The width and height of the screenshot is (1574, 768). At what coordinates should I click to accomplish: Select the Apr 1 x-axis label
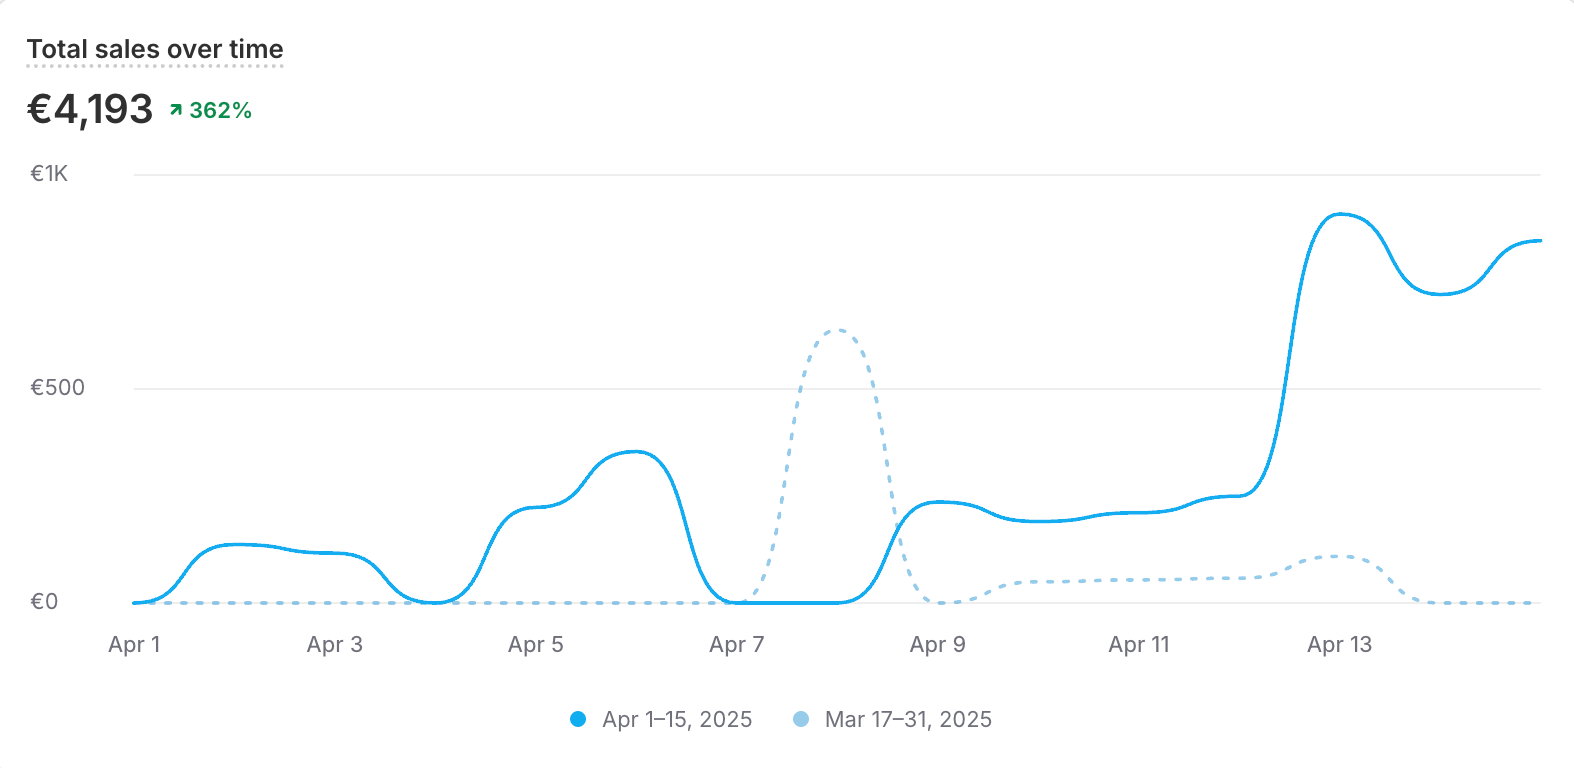click(134, 645)
